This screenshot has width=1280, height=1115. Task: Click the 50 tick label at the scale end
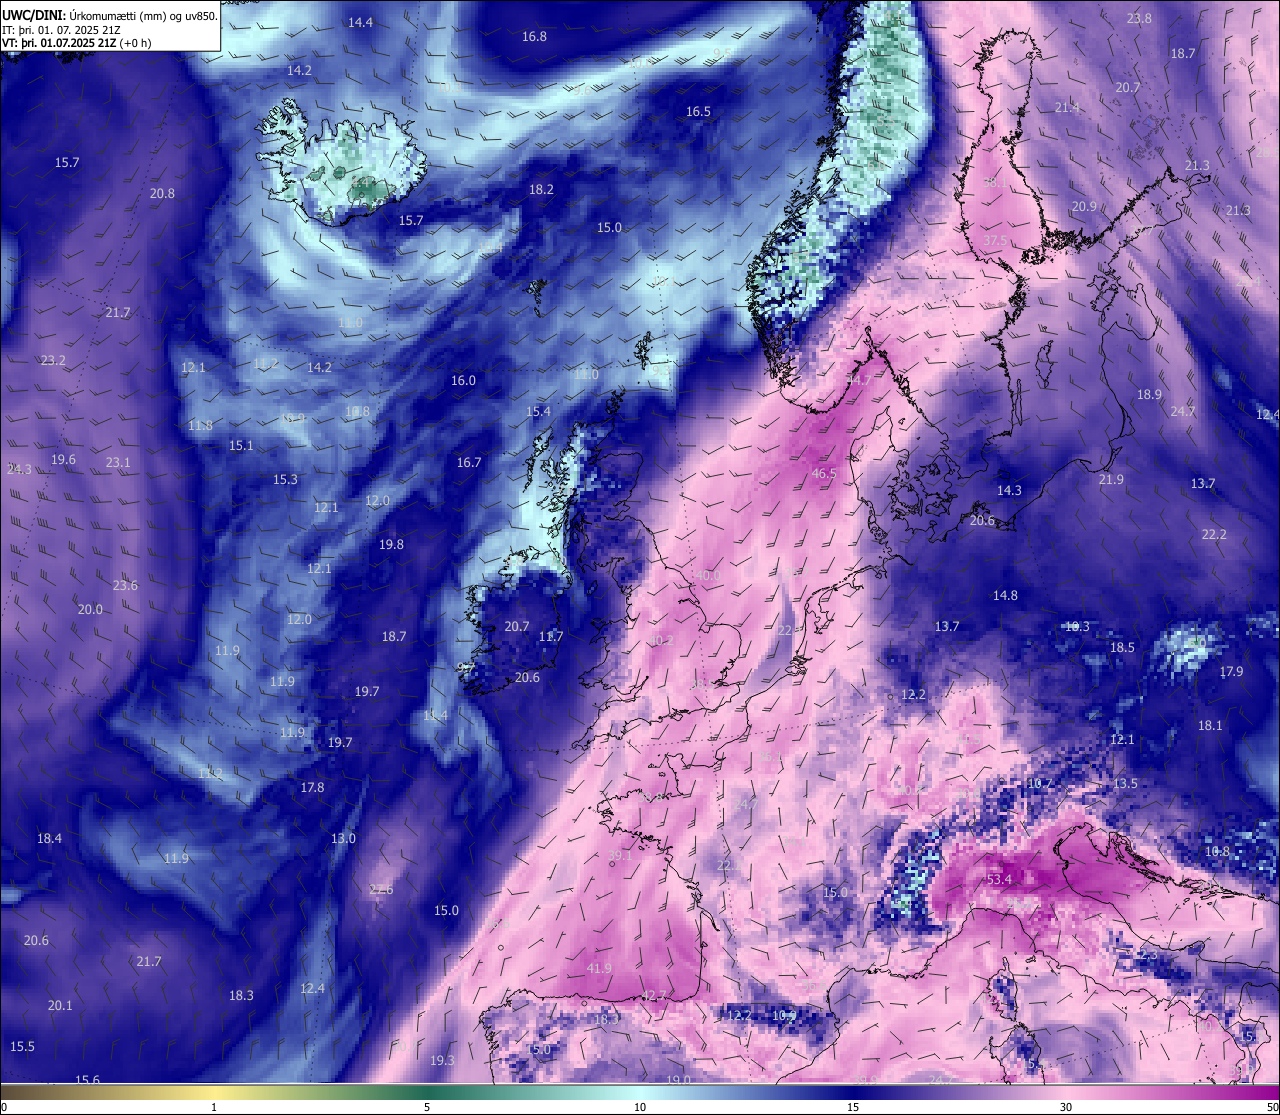(1272, 1107)
